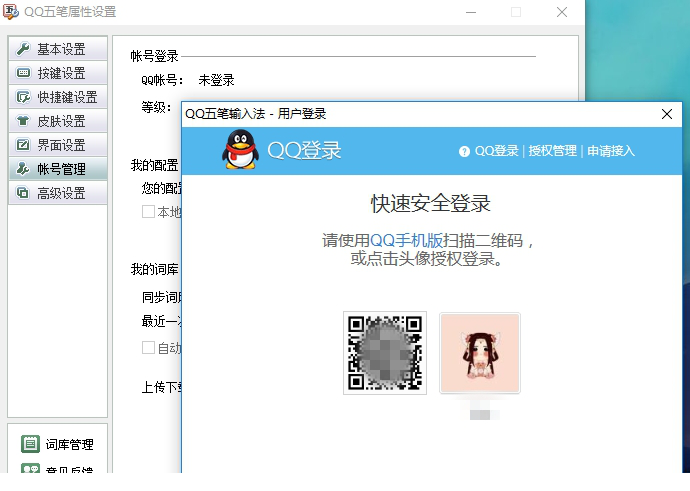Click the shortcut icon beside 快捷键设置
The width and height of the screenshot is (690, 491).
point(22,97)
